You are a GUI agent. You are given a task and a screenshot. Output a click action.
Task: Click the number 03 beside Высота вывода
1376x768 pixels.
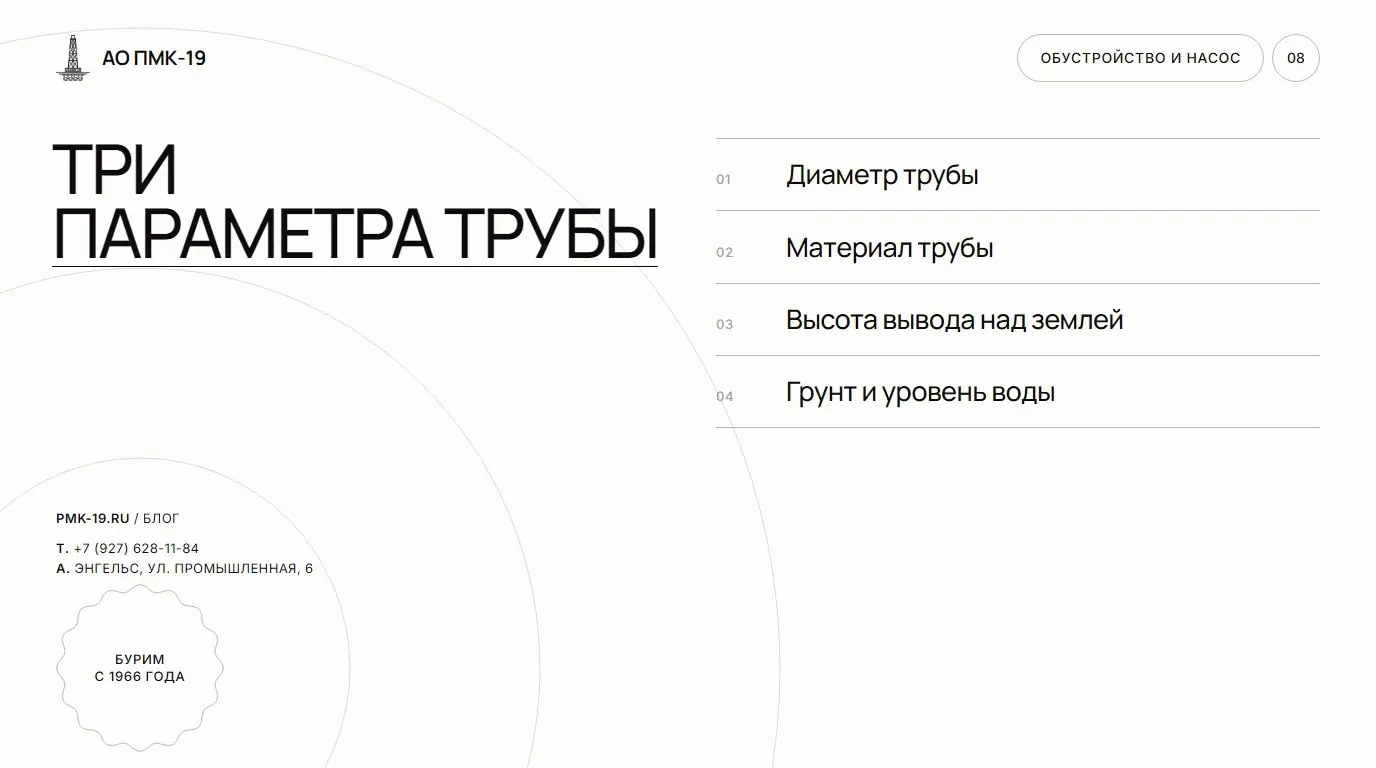[724, 324]
